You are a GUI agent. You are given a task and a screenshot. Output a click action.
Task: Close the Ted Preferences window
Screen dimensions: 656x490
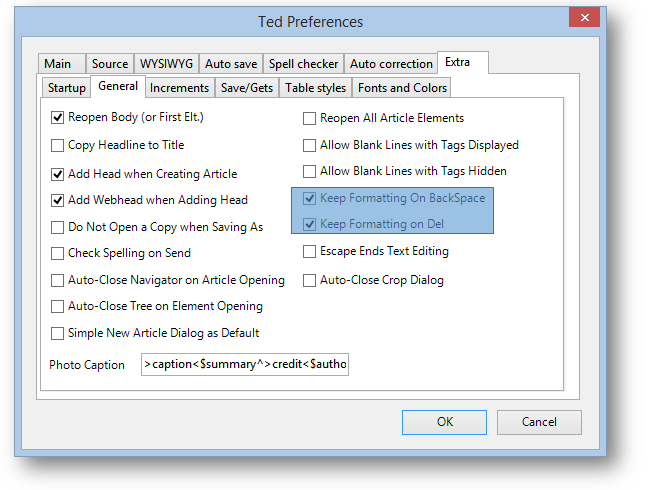tap(584, 18)
